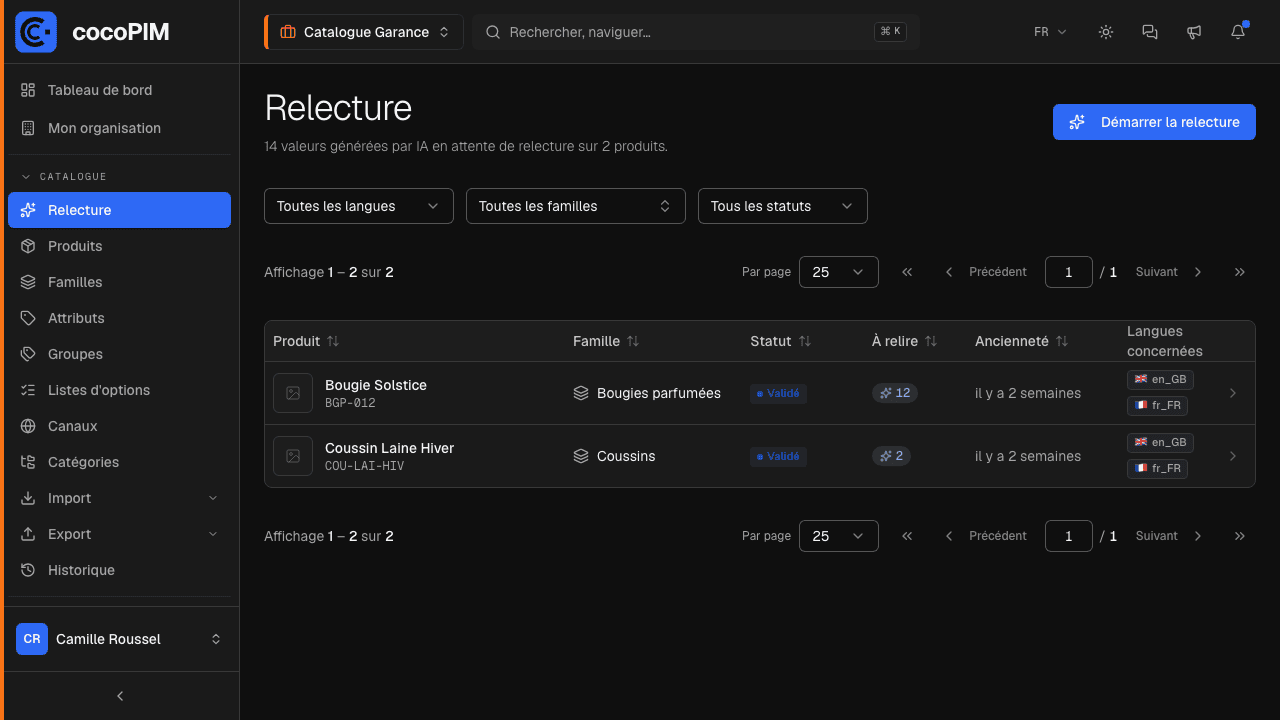Open the Catalogue Garance selector
Screen dimensions: 1280x720
(364, 32)
